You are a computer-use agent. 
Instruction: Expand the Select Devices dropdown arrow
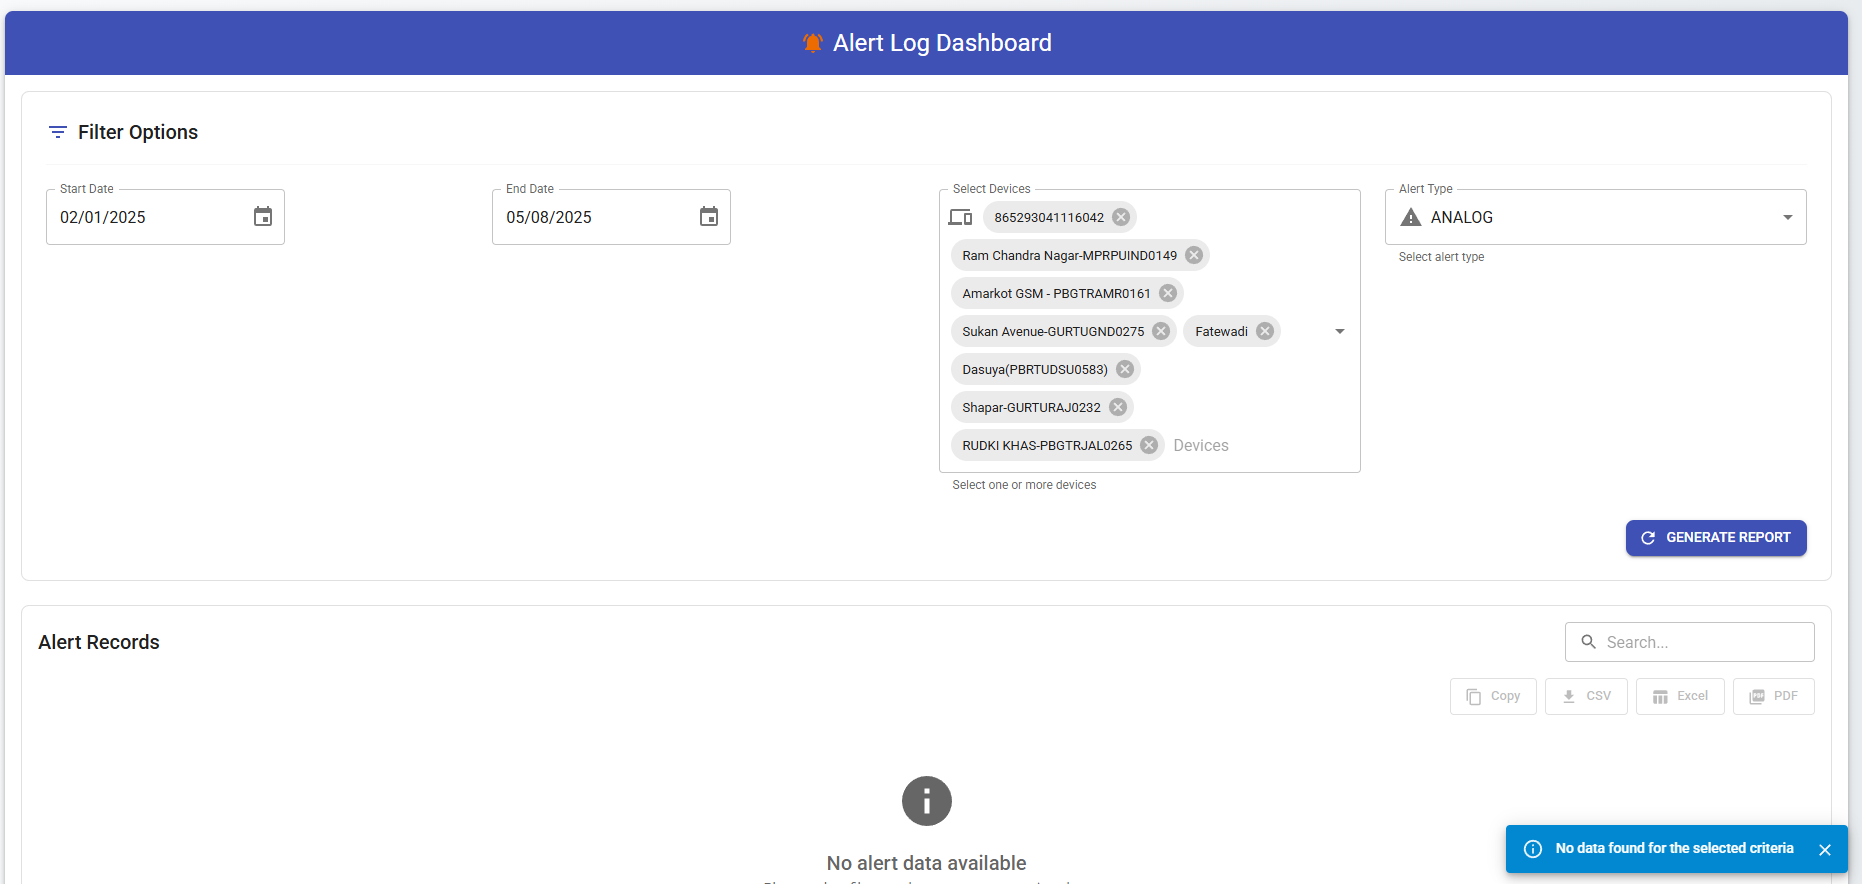(1340, 331)
